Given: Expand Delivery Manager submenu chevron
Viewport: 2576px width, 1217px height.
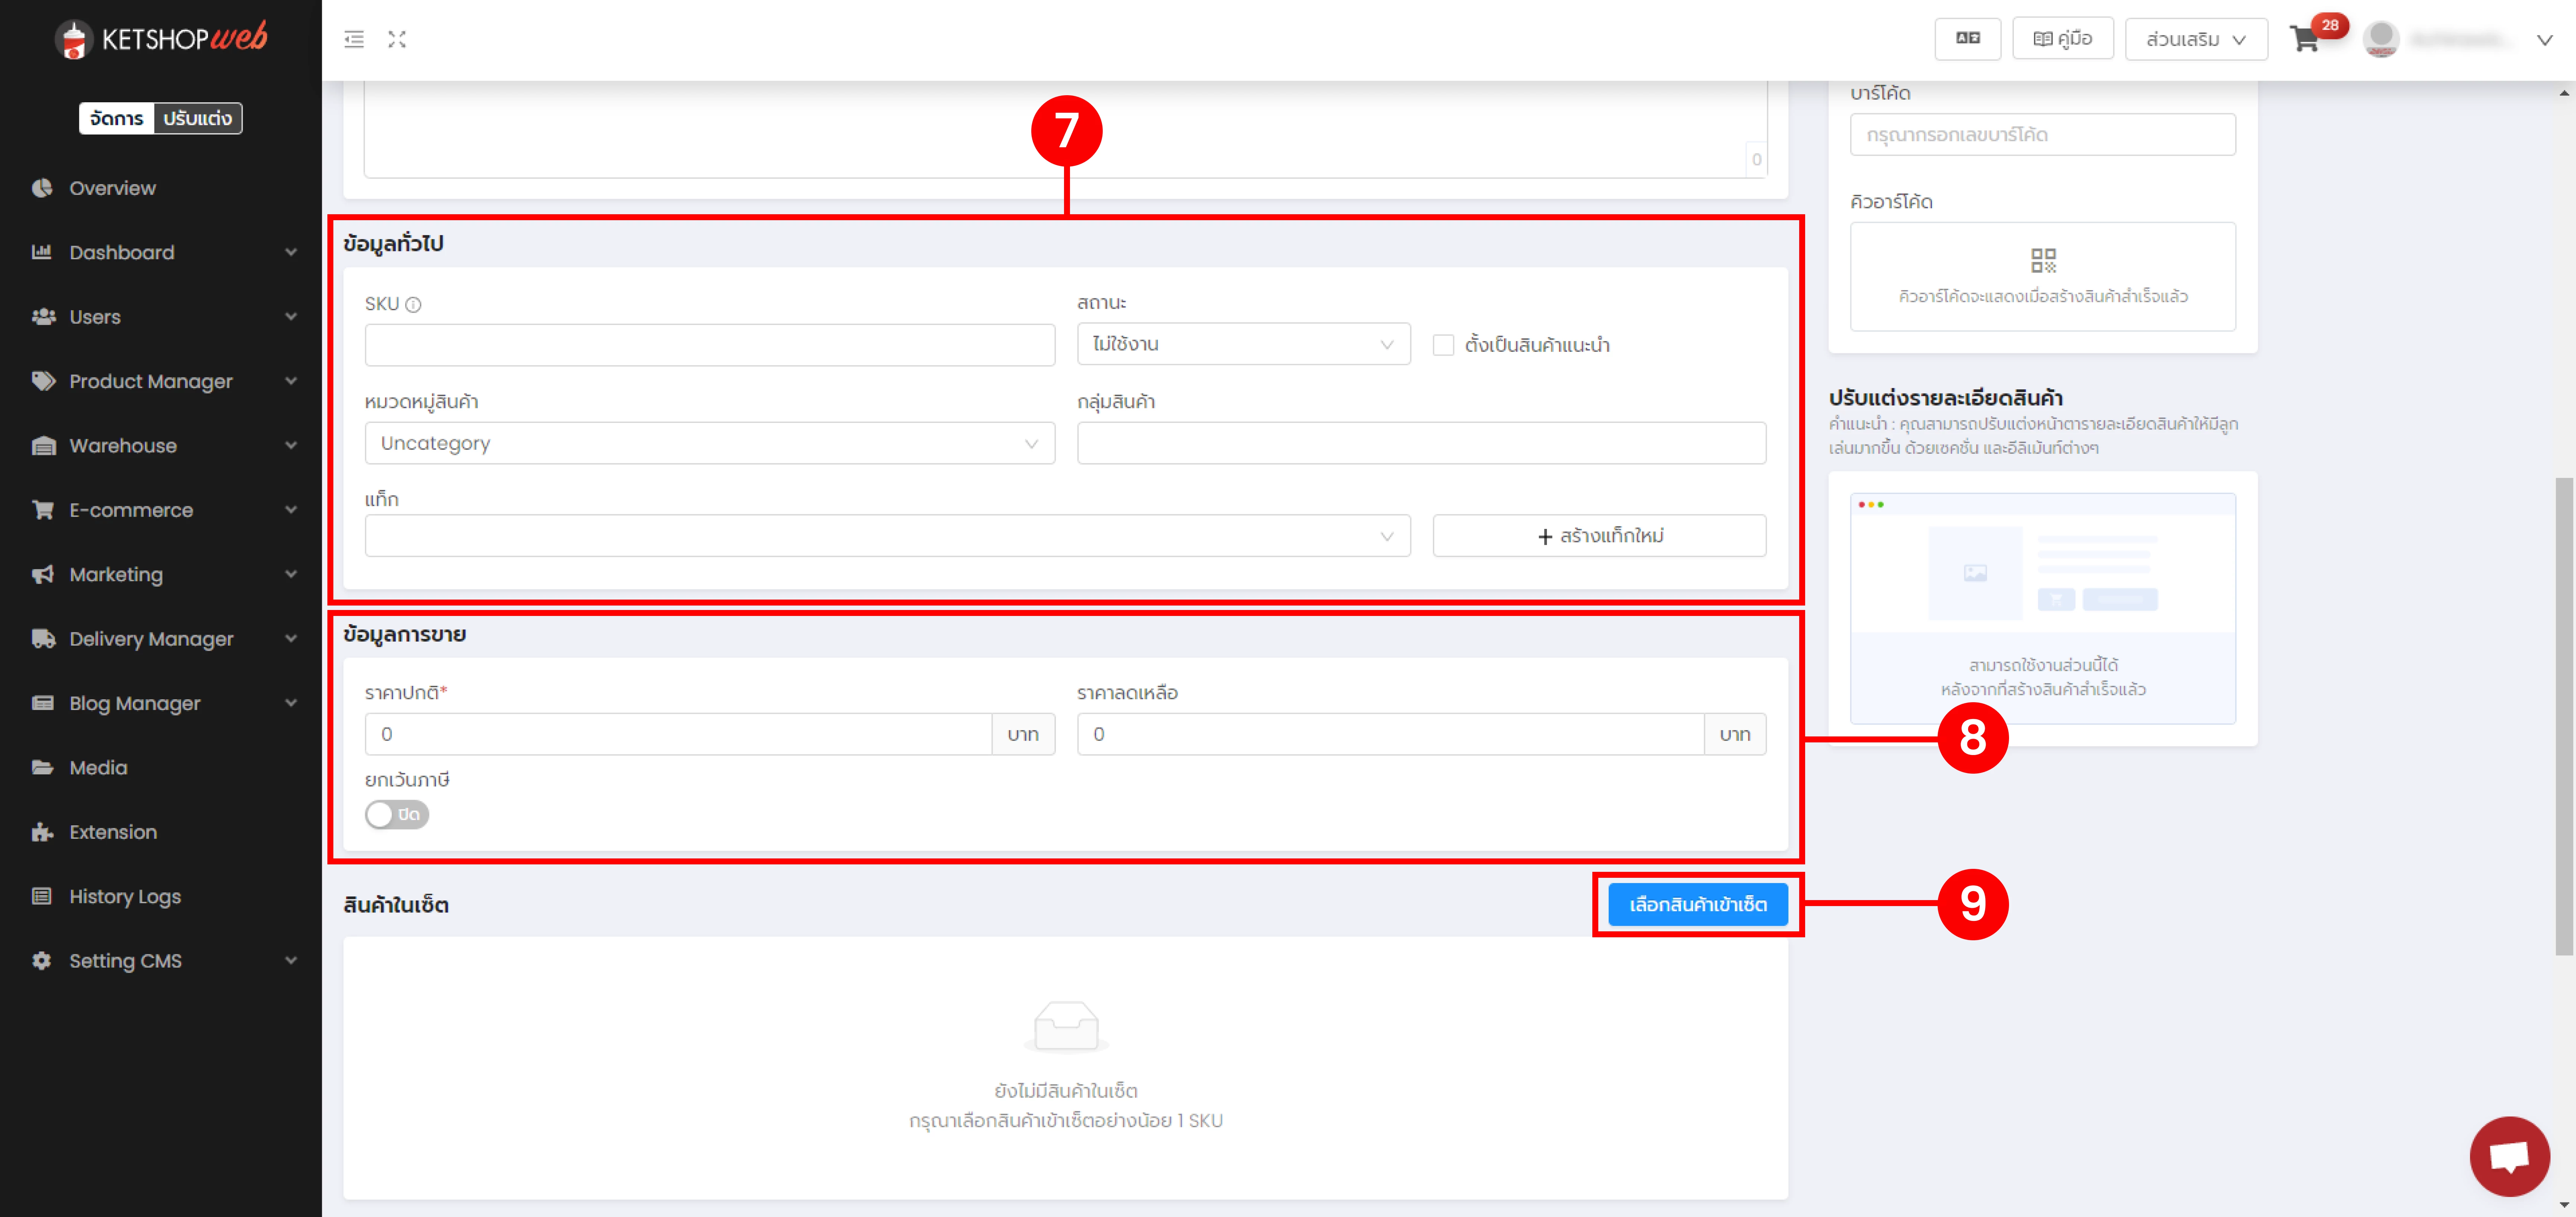Looking at the screenshot, I should [291, 639].
